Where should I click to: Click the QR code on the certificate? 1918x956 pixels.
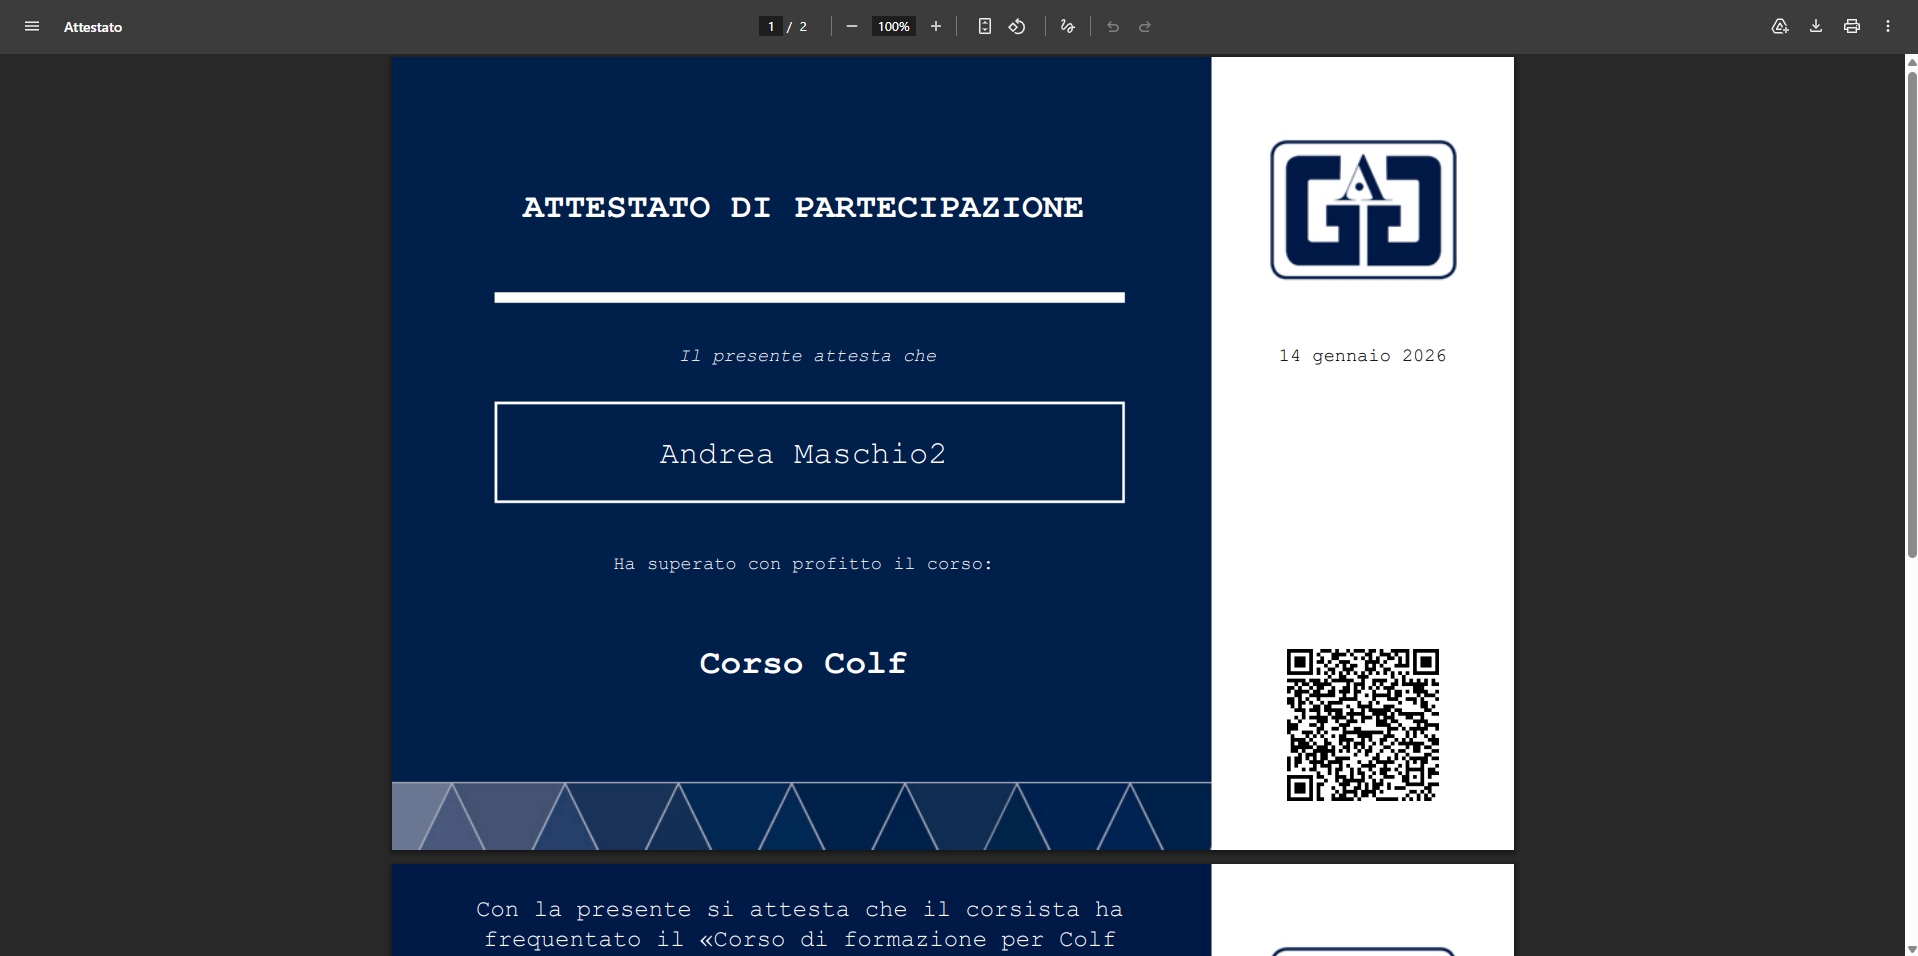pyautogui.click(x=1362, y=725)
